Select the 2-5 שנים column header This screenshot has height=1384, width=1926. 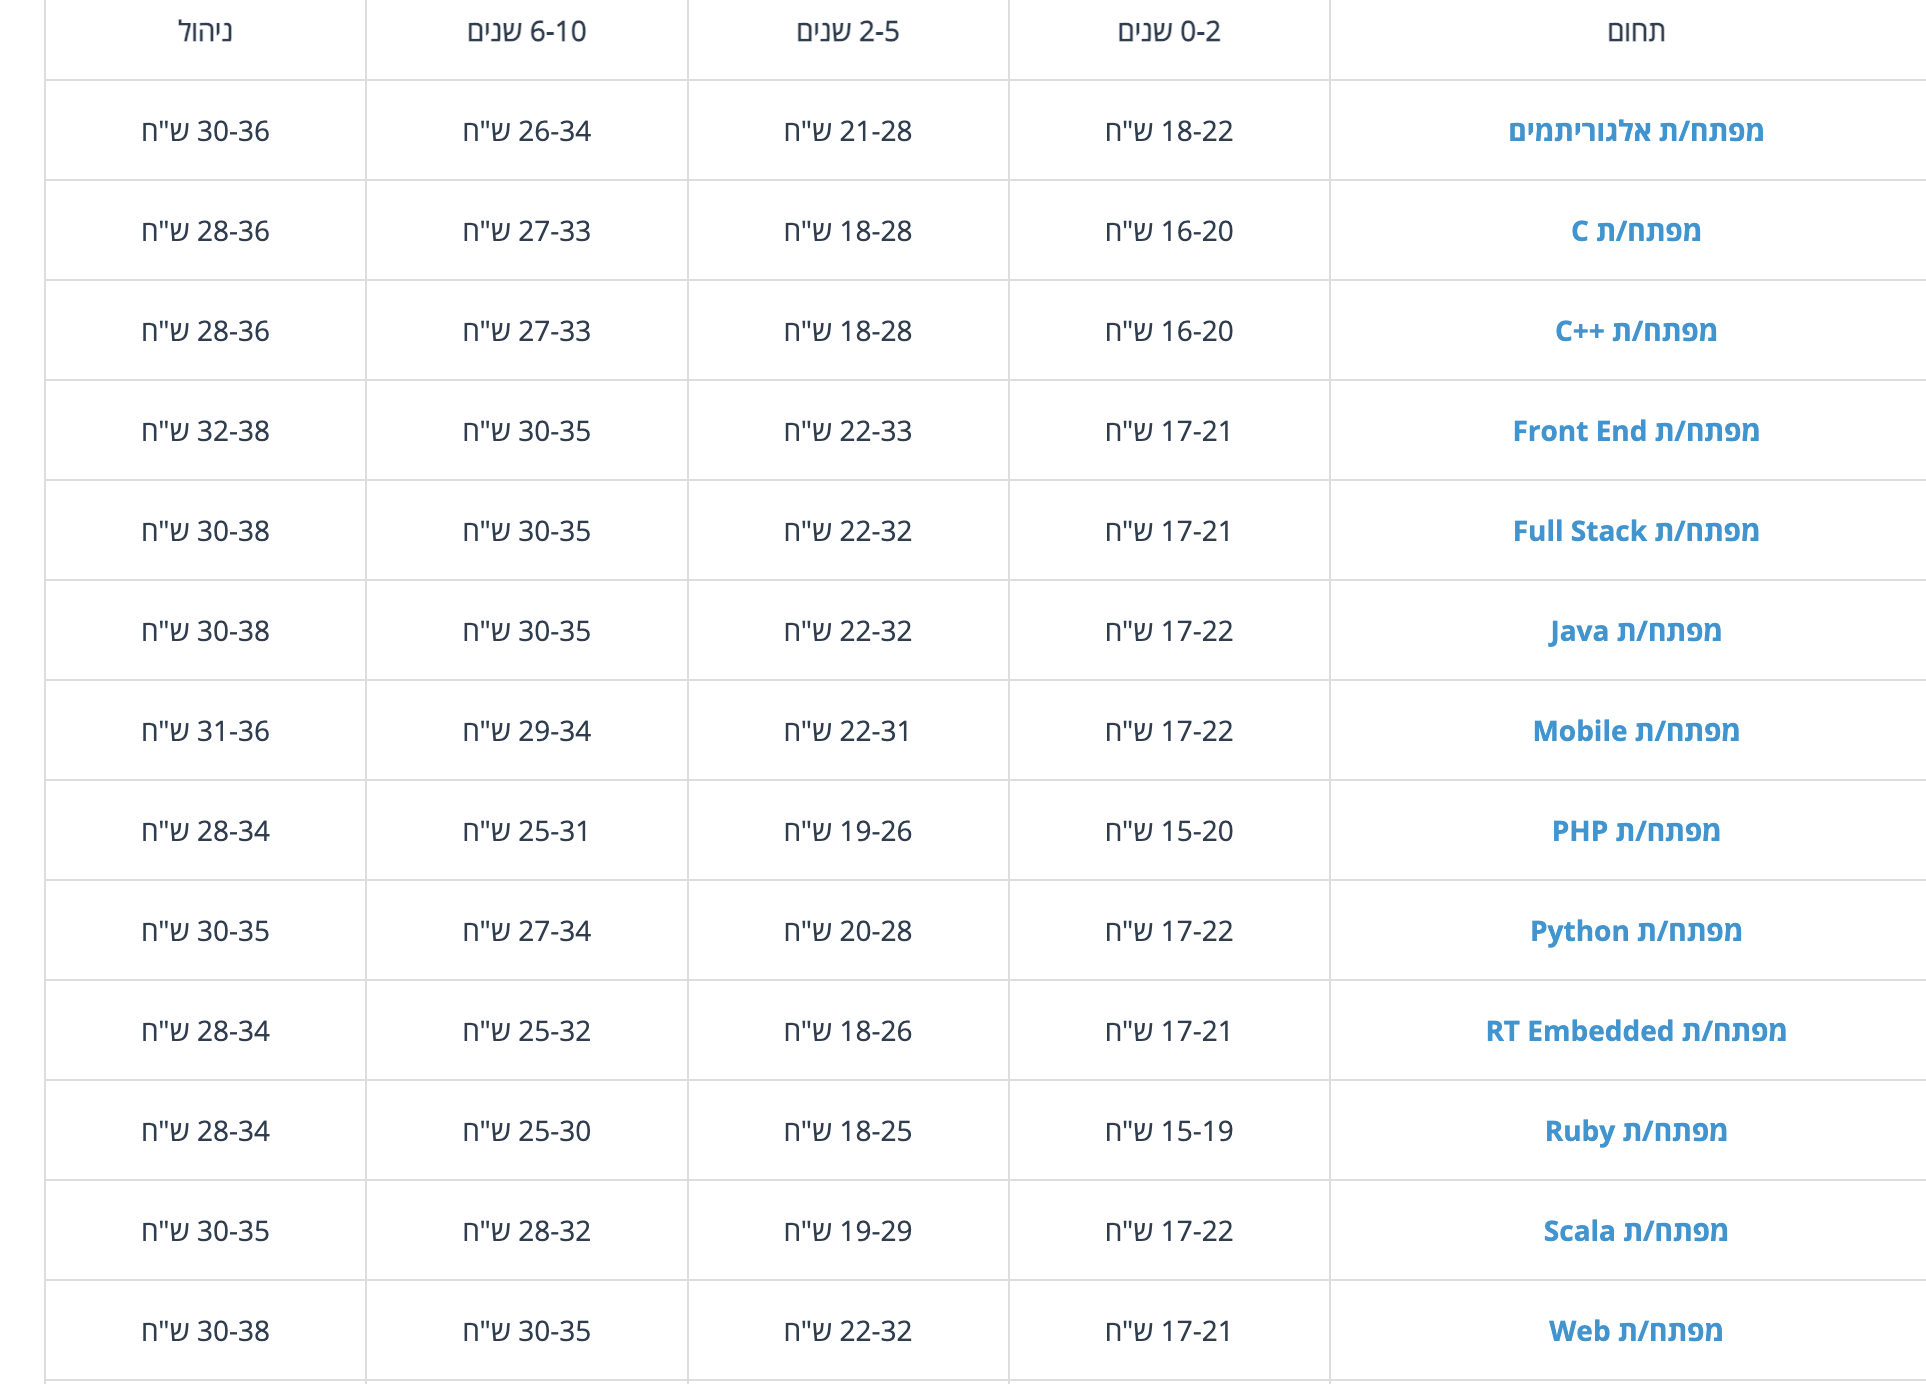pyautogui.click(x=847, y=32)
